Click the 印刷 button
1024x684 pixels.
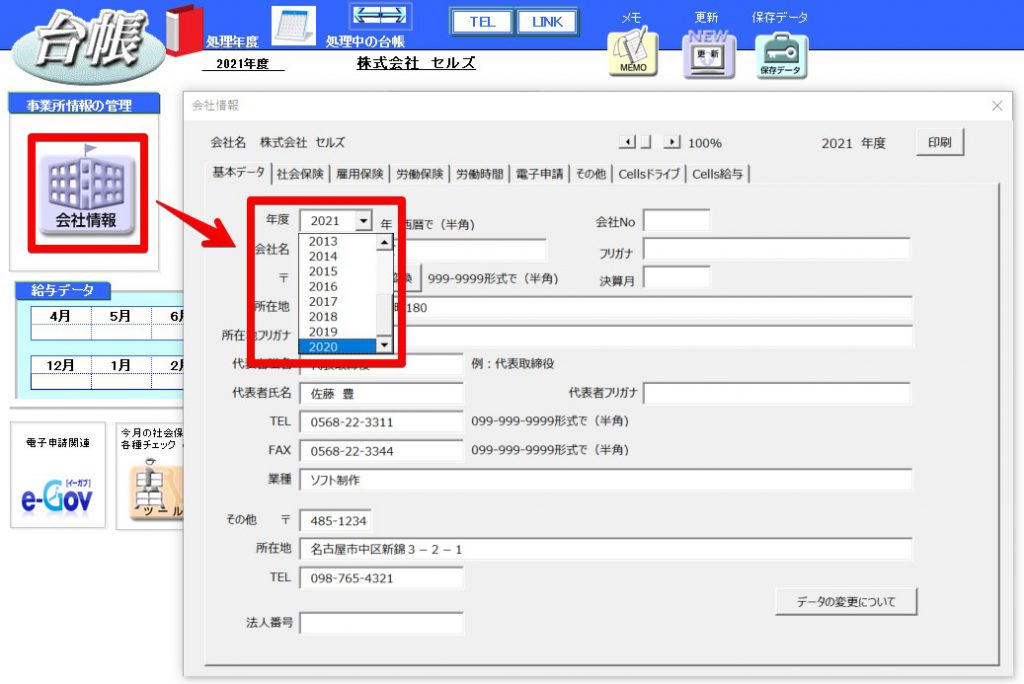(x=940, y=142)
